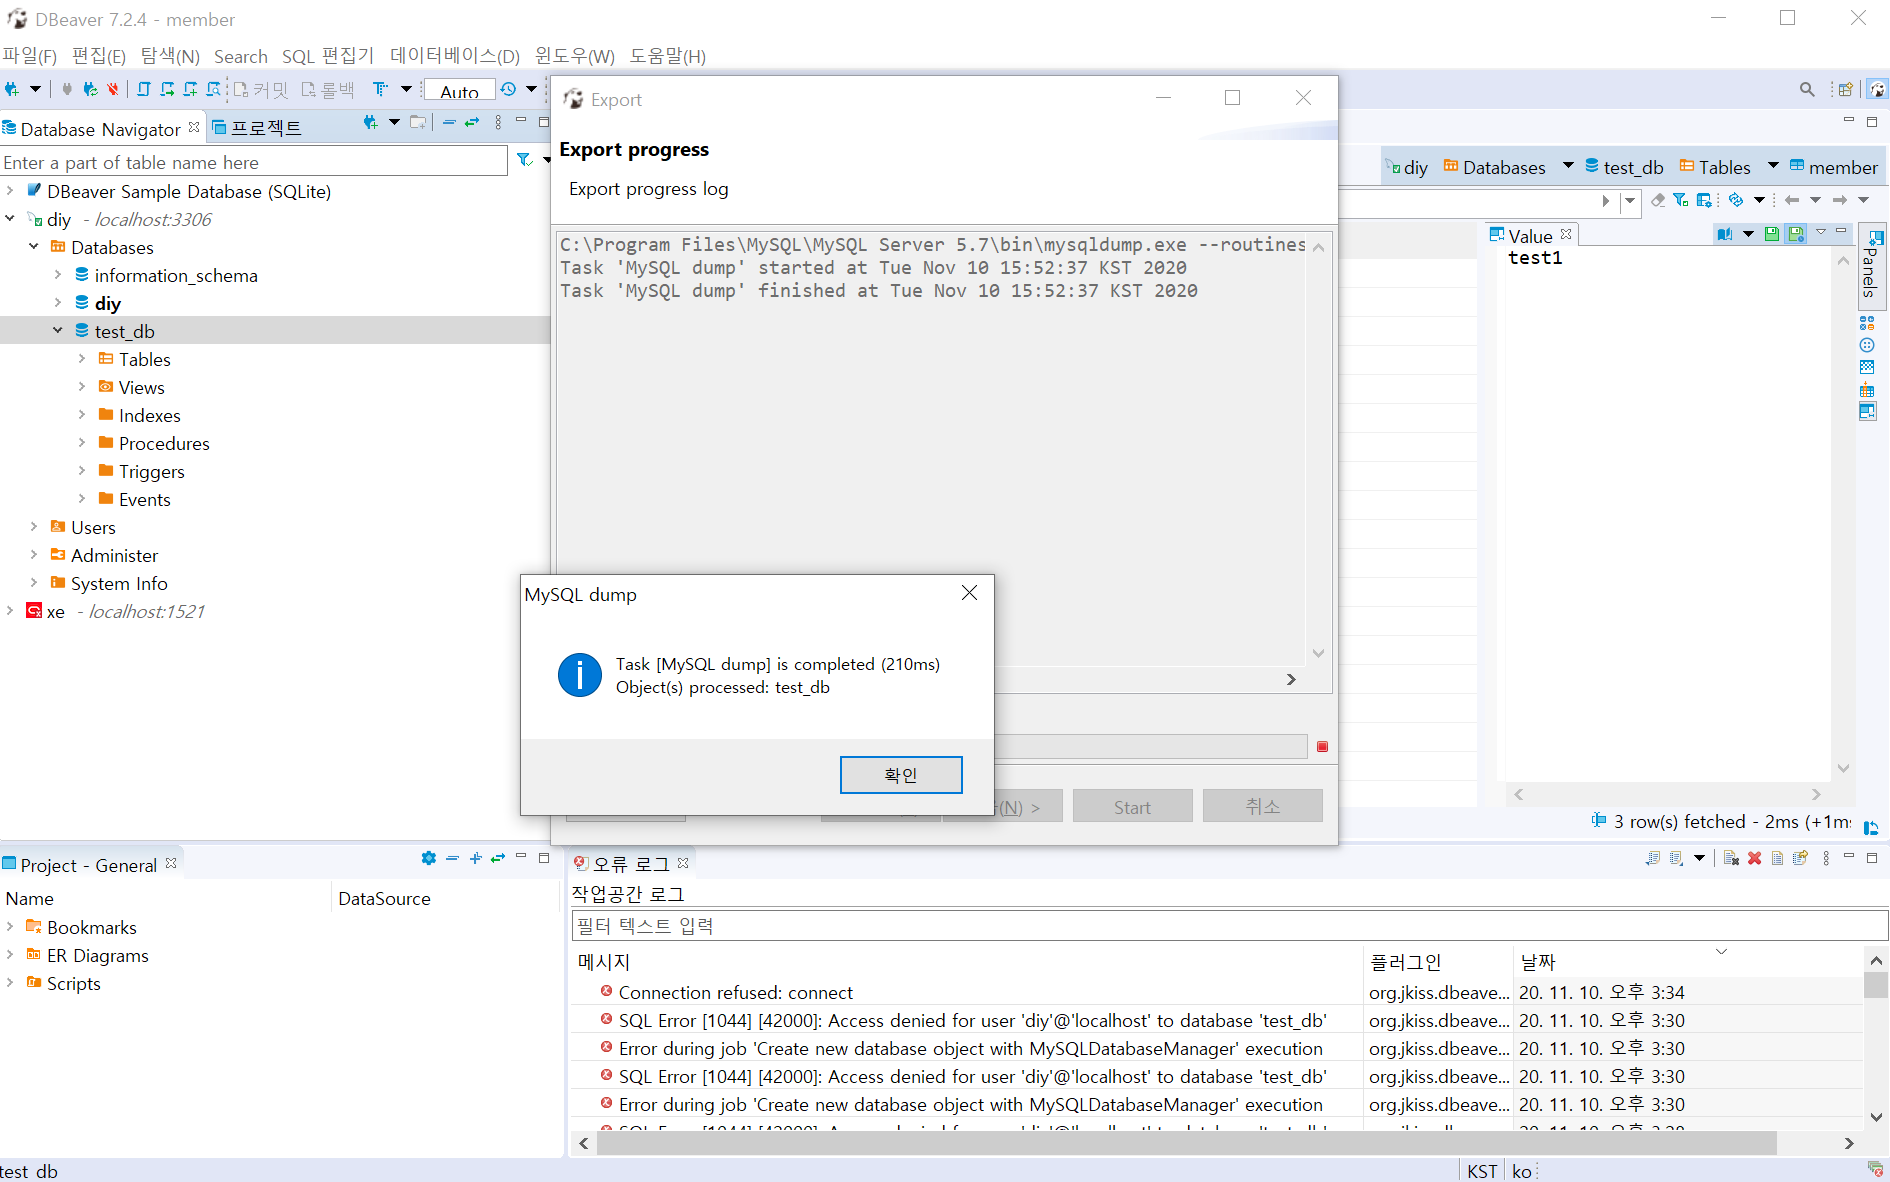Toggle Link with Editor in Database Navigator
The width and height of the screenshot is (1890, 1182).
[x=472, y=122]
